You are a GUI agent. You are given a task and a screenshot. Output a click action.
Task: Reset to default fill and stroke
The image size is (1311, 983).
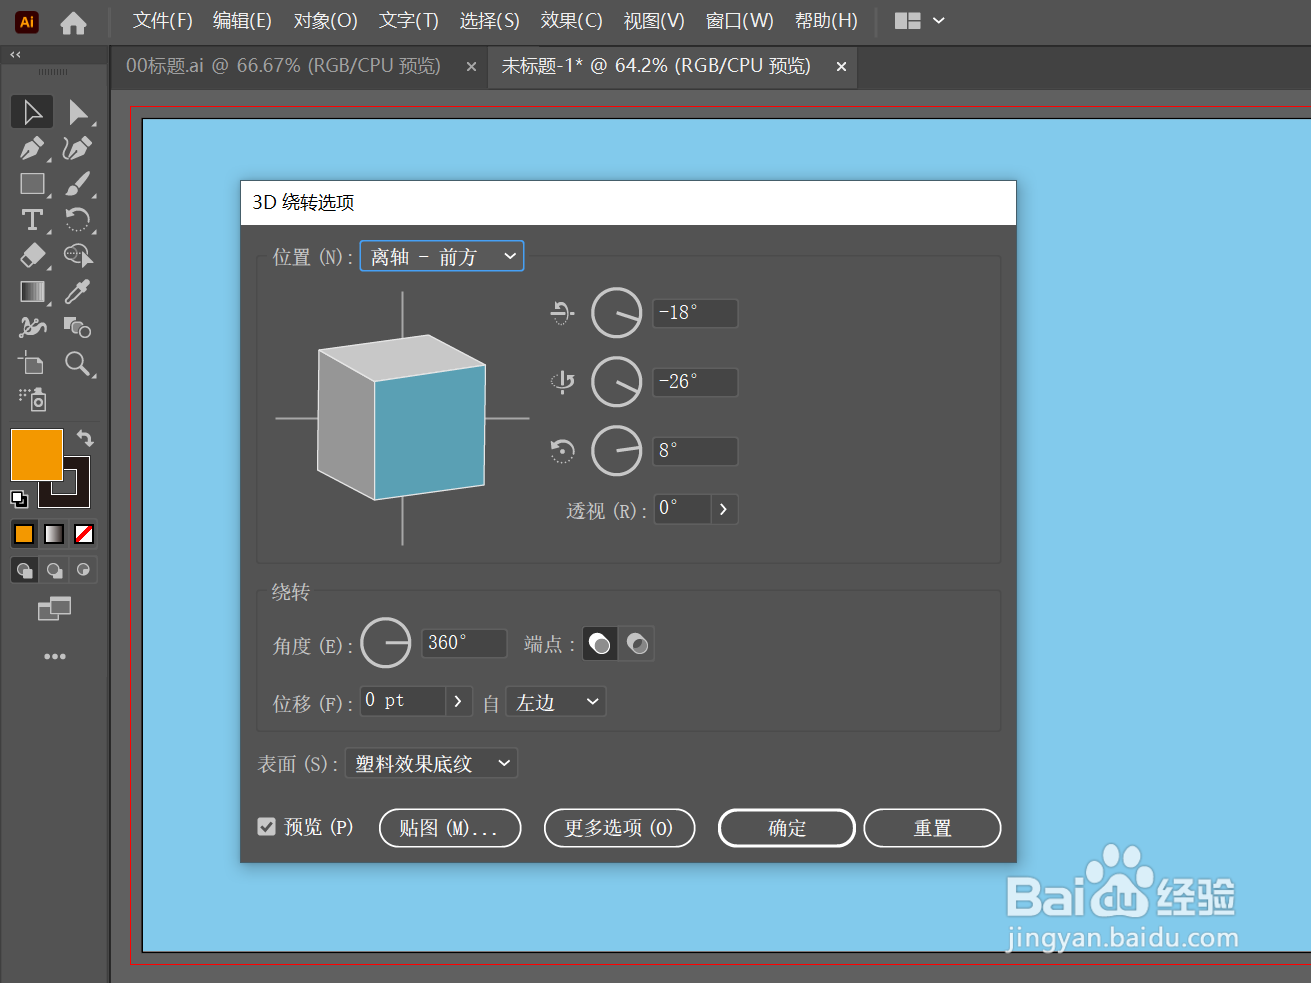pos(19,498)
